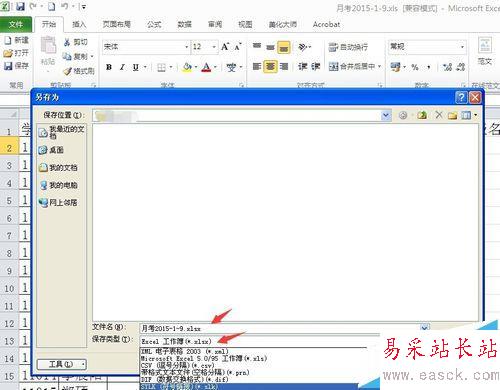Toggle Center horizontal alignment
The width and height of the screenshot is (500, 390).
(x=270, y=67)
